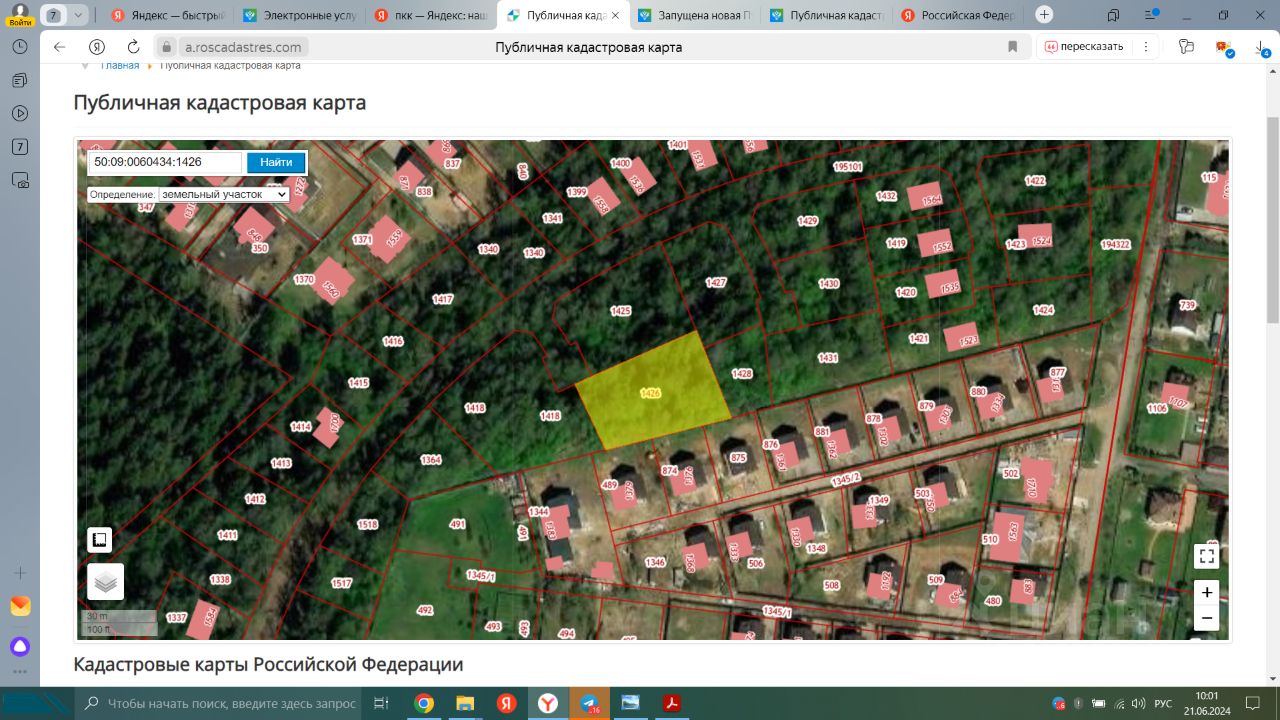Image resolution: width=1280 pixels, height=720 pixels.
Task: Switch to the 'Российская Федер' tab
Action: click(958, 15)
